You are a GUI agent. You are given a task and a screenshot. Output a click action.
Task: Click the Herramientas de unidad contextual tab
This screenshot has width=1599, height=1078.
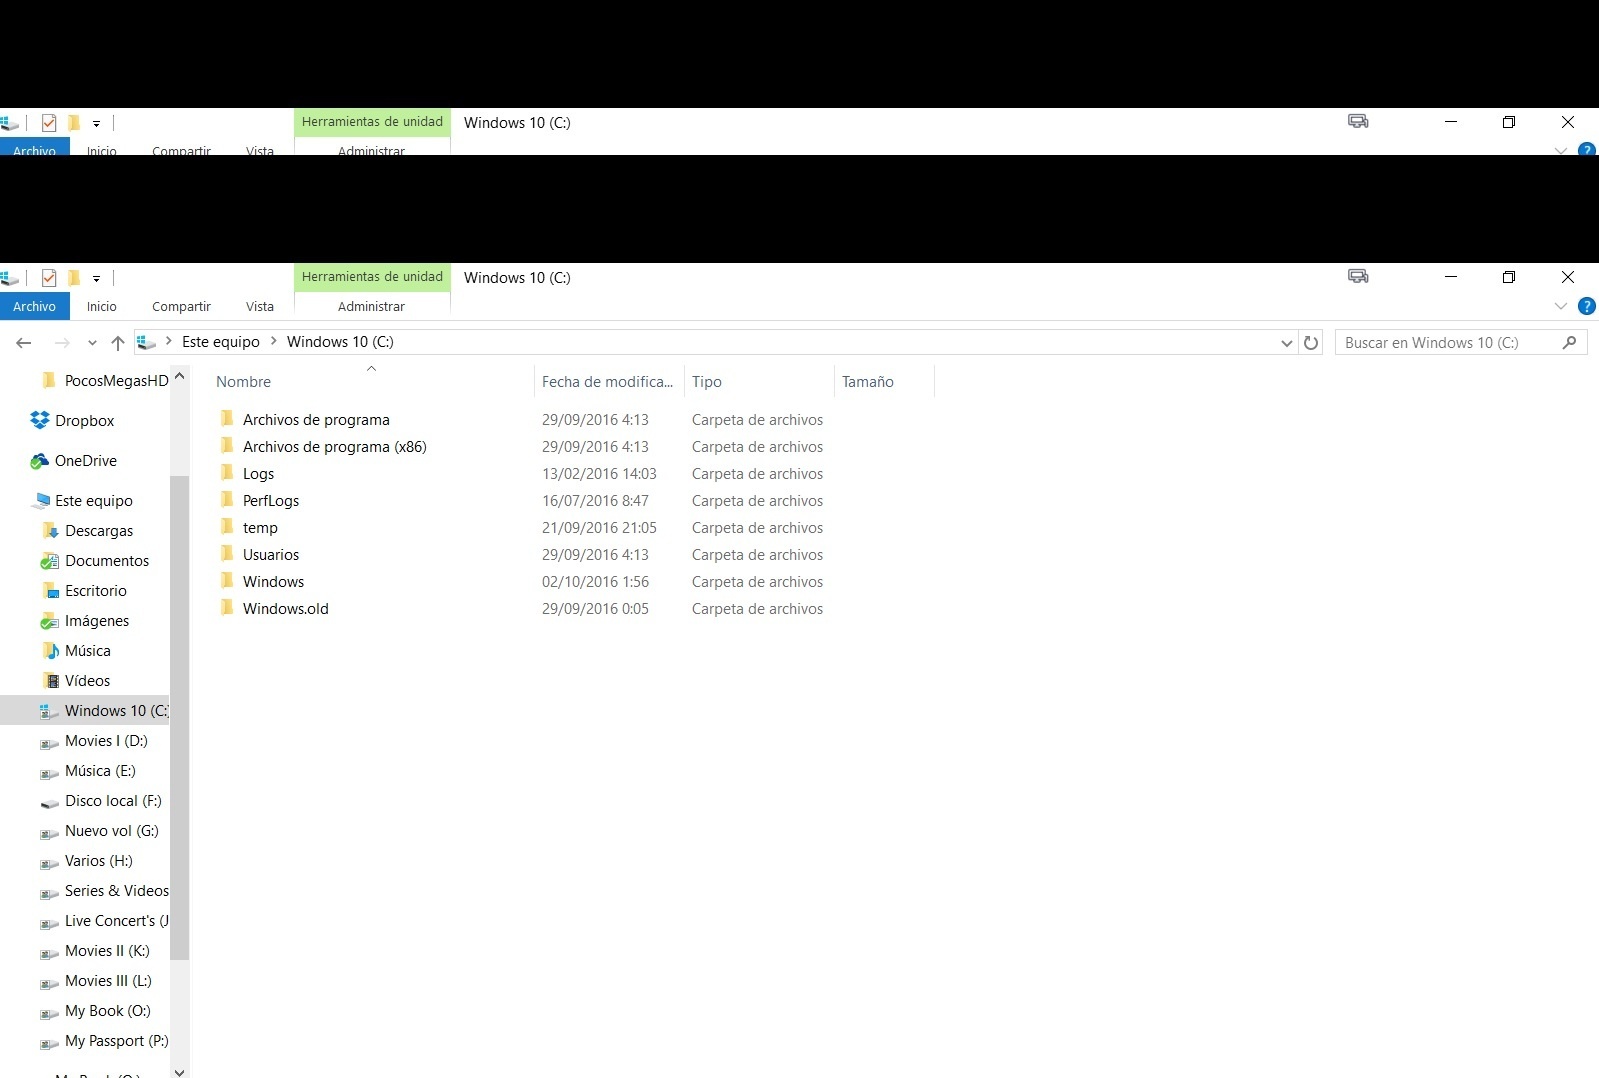pos(372,277)
